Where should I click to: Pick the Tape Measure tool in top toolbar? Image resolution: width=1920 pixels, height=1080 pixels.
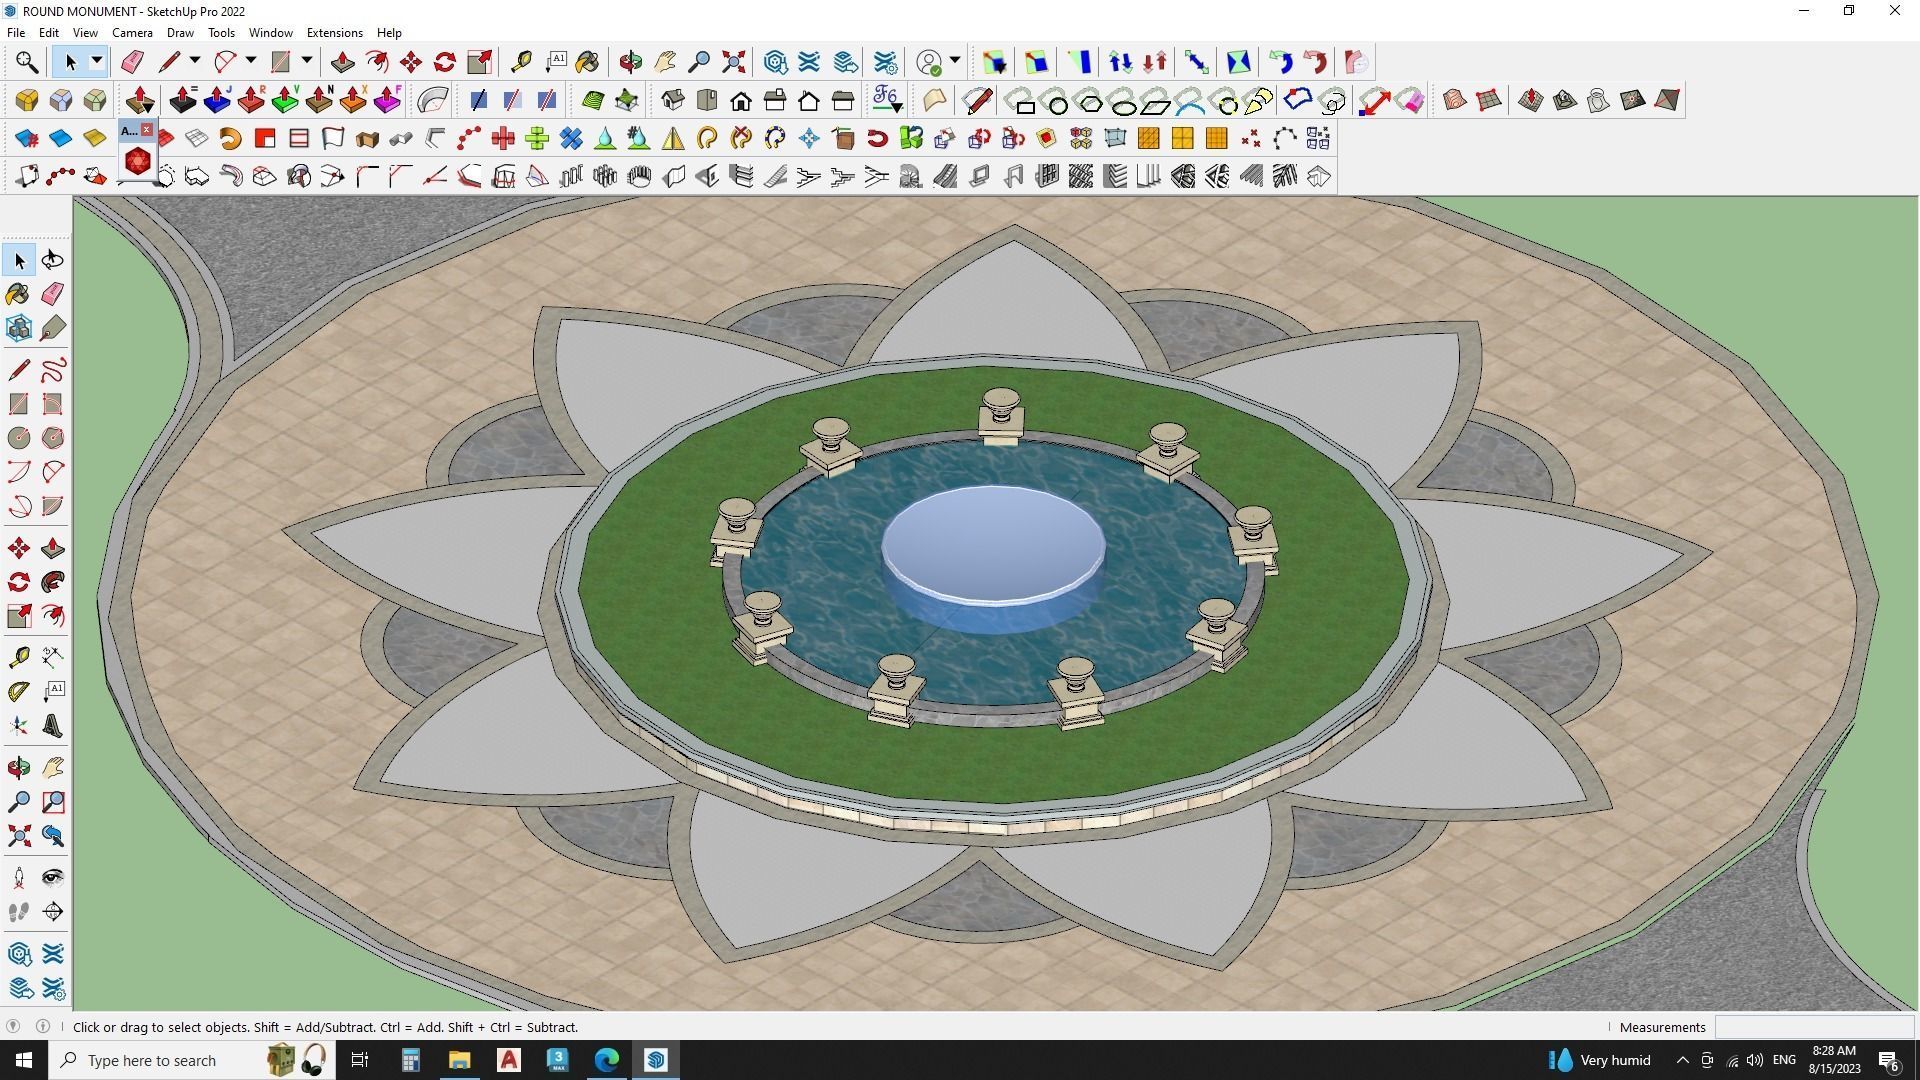click(x=521, y=62)
